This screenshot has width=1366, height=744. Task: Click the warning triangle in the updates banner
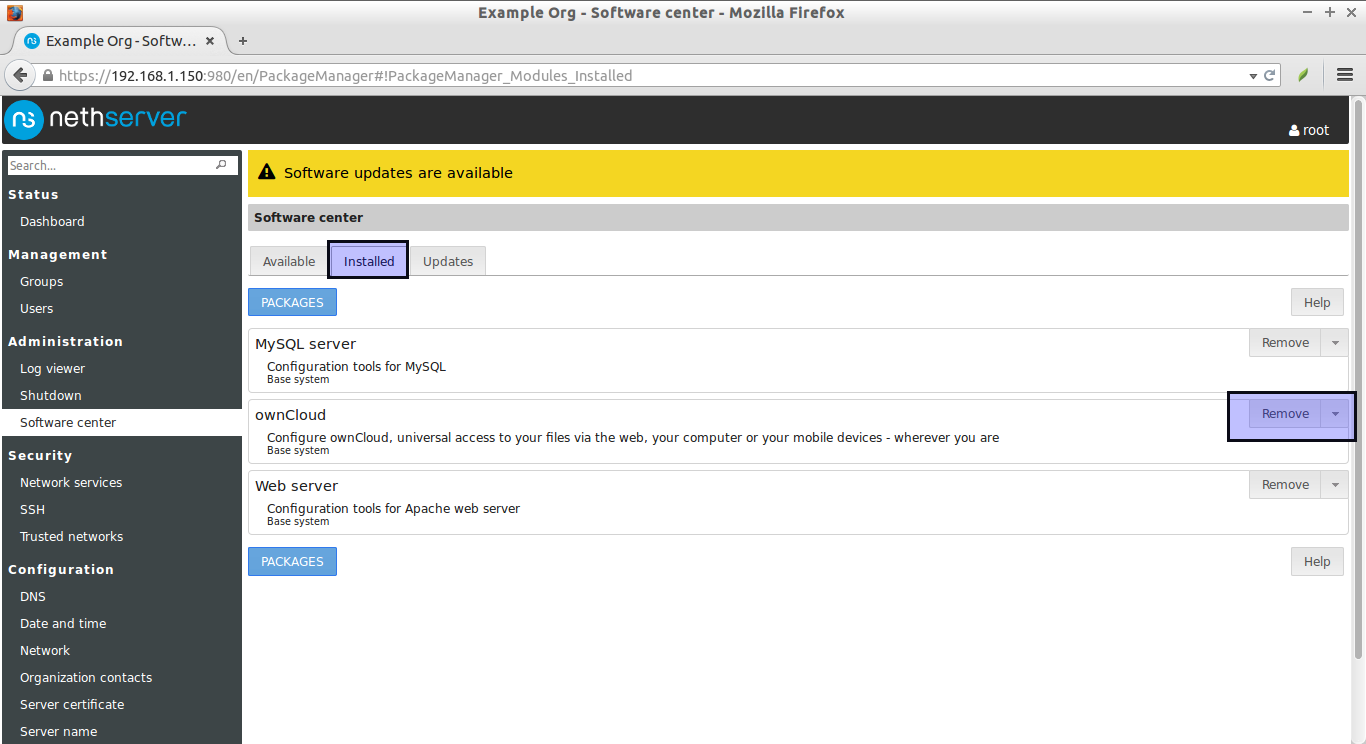click(x=266, y=172)
